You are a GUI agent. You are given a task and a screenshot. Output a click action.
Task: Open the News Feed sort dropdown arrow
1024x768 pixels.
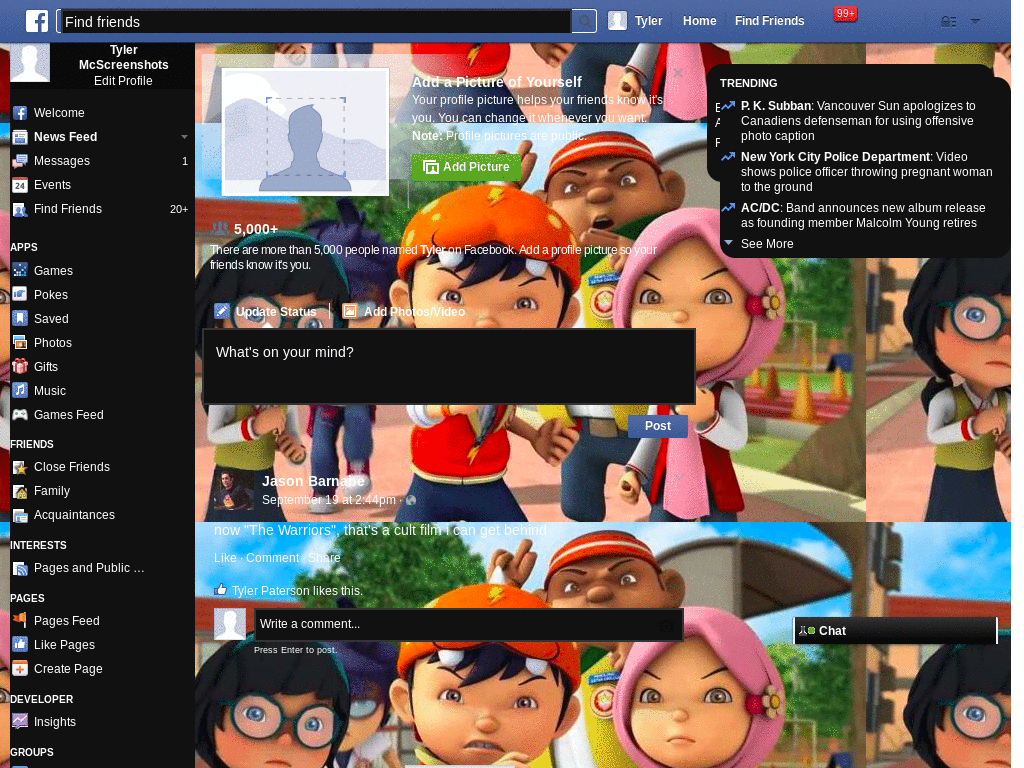(184, 137)
